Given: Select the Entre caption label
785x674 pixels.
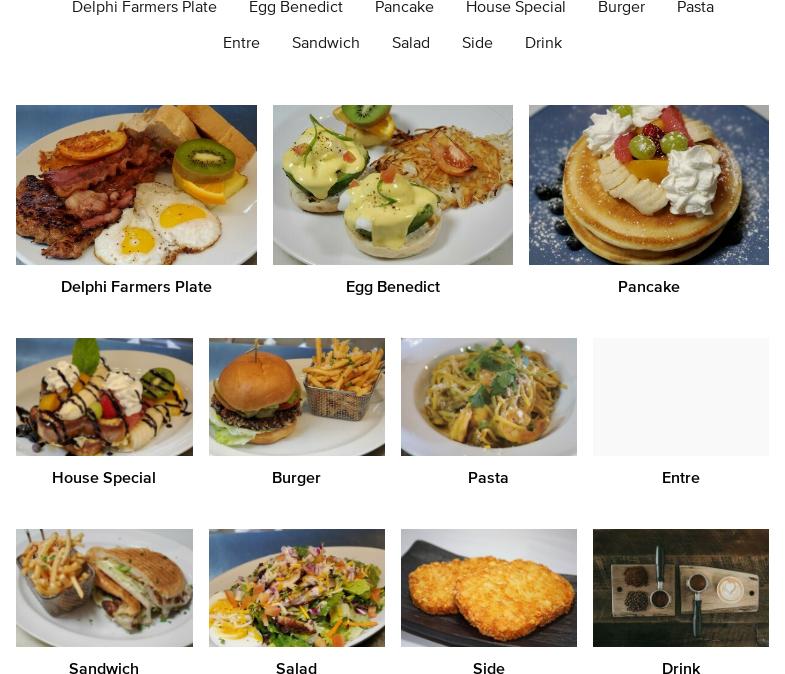Looking at the screenshot, I should 681,478.
